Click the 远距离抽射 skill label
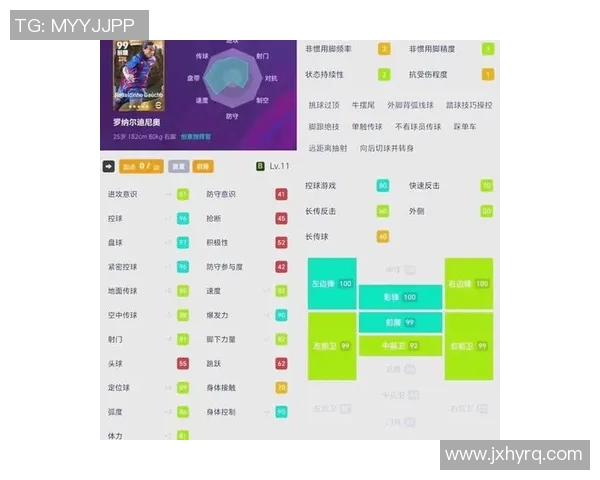The height and width of the screenshot is (480, 600). (x=328, y=148)
